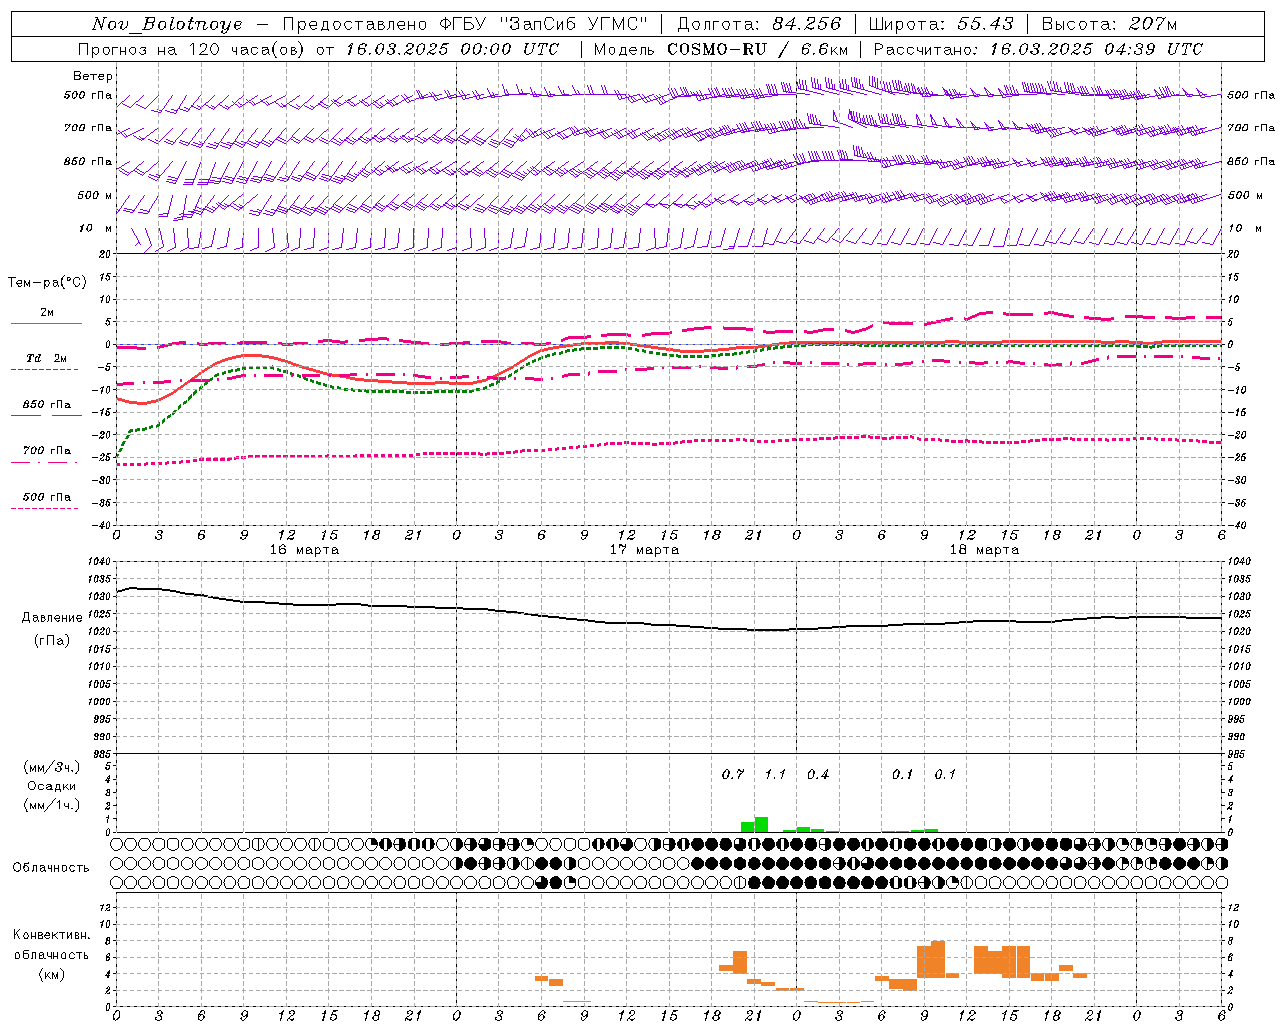Viewport: 1280px width, 1024px height.
Task: Select the 'Широта: 55.43' header field
Action: pos(941,24)
